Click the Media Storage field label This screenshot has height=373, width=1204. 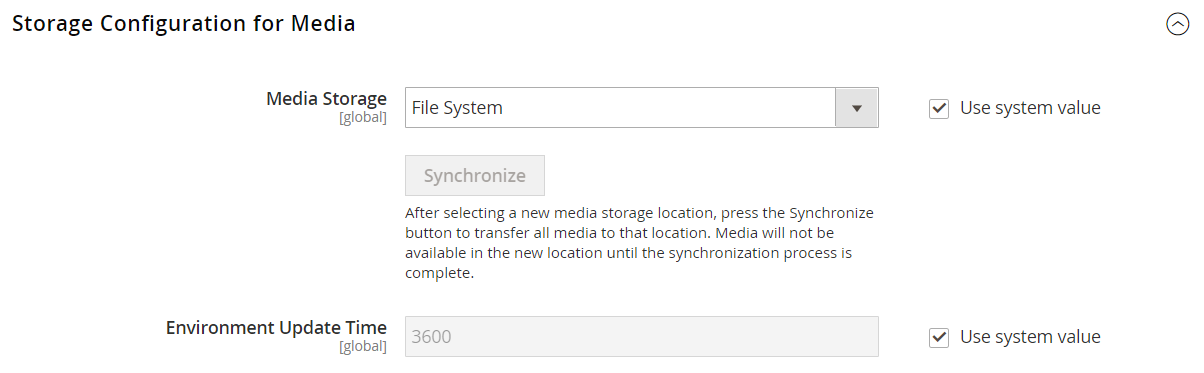326,99
